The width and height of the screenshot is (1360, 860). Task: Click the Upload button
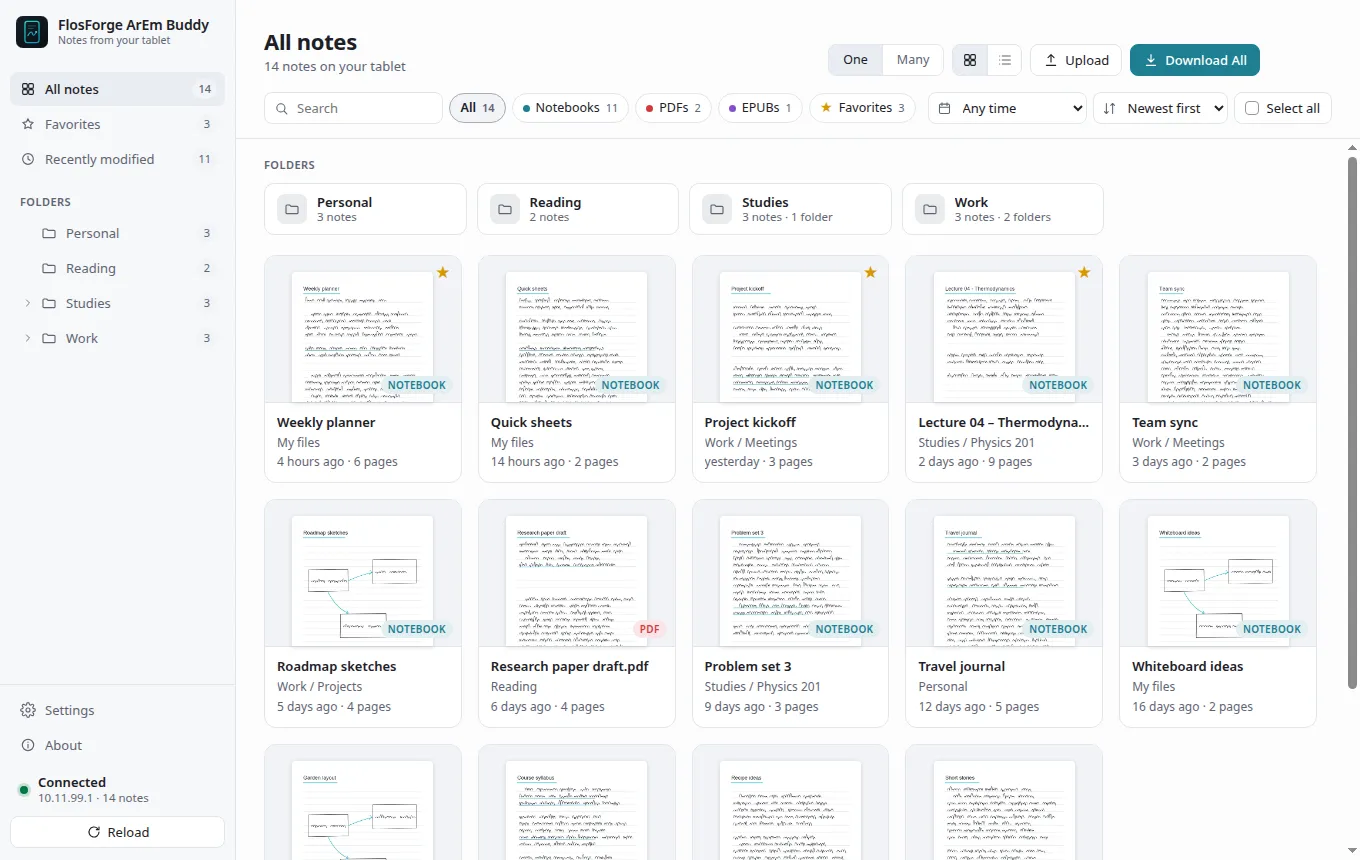coord(1076,60)
